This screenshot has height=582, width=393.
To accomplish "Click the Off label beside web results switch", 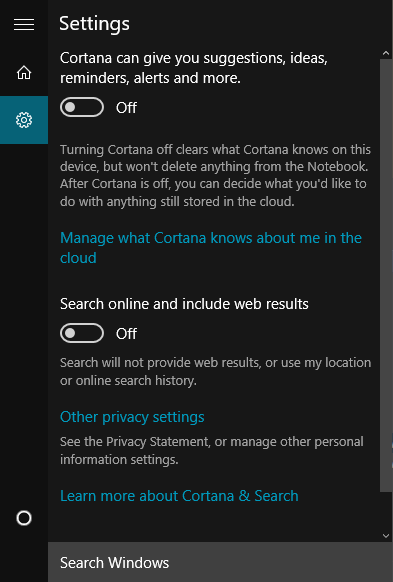I will pos(126,334).
